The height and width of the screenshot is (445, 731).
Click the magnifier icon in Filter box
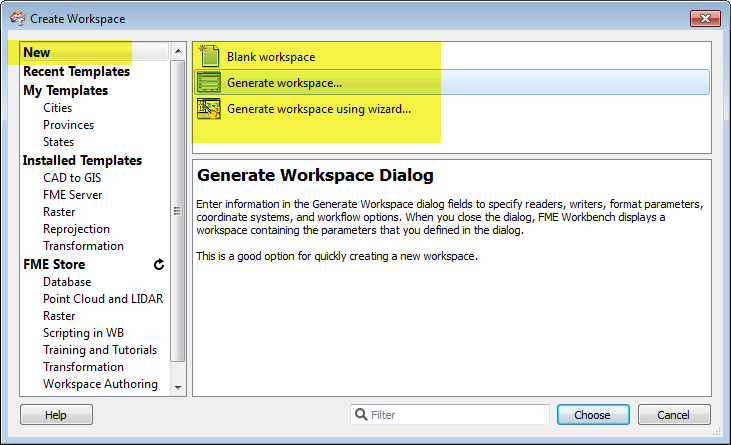[361, 414]
